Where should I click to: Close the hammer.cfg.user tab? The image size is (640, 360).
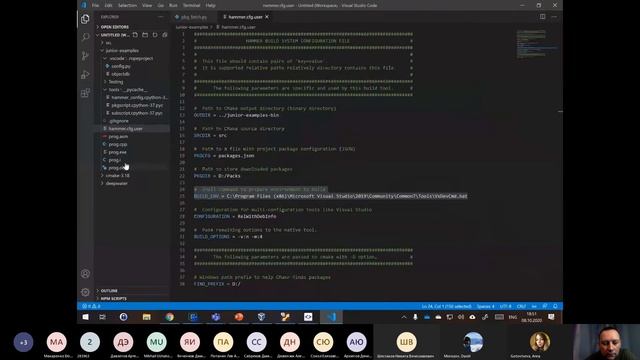[267, 17]
